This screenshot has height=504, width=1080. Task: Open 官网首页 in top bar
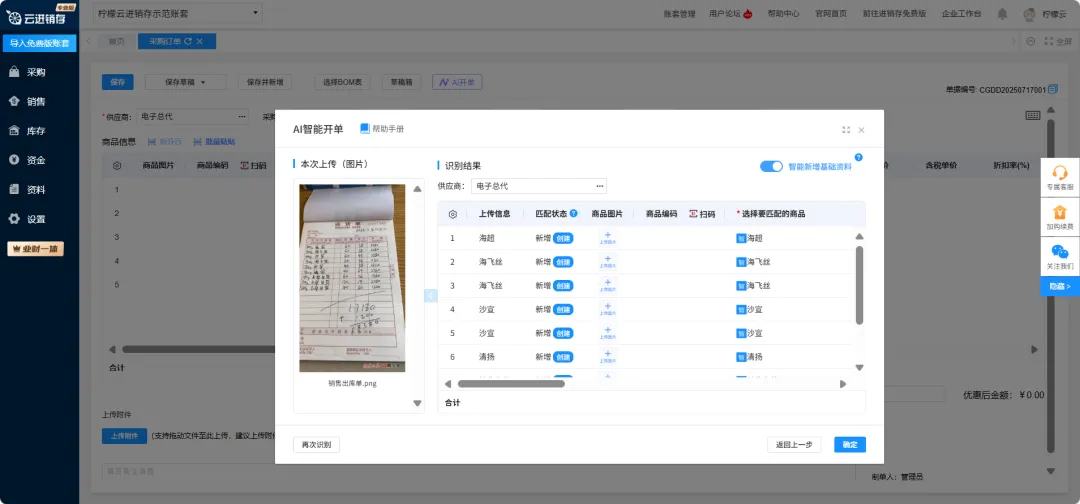coord(831,14)
